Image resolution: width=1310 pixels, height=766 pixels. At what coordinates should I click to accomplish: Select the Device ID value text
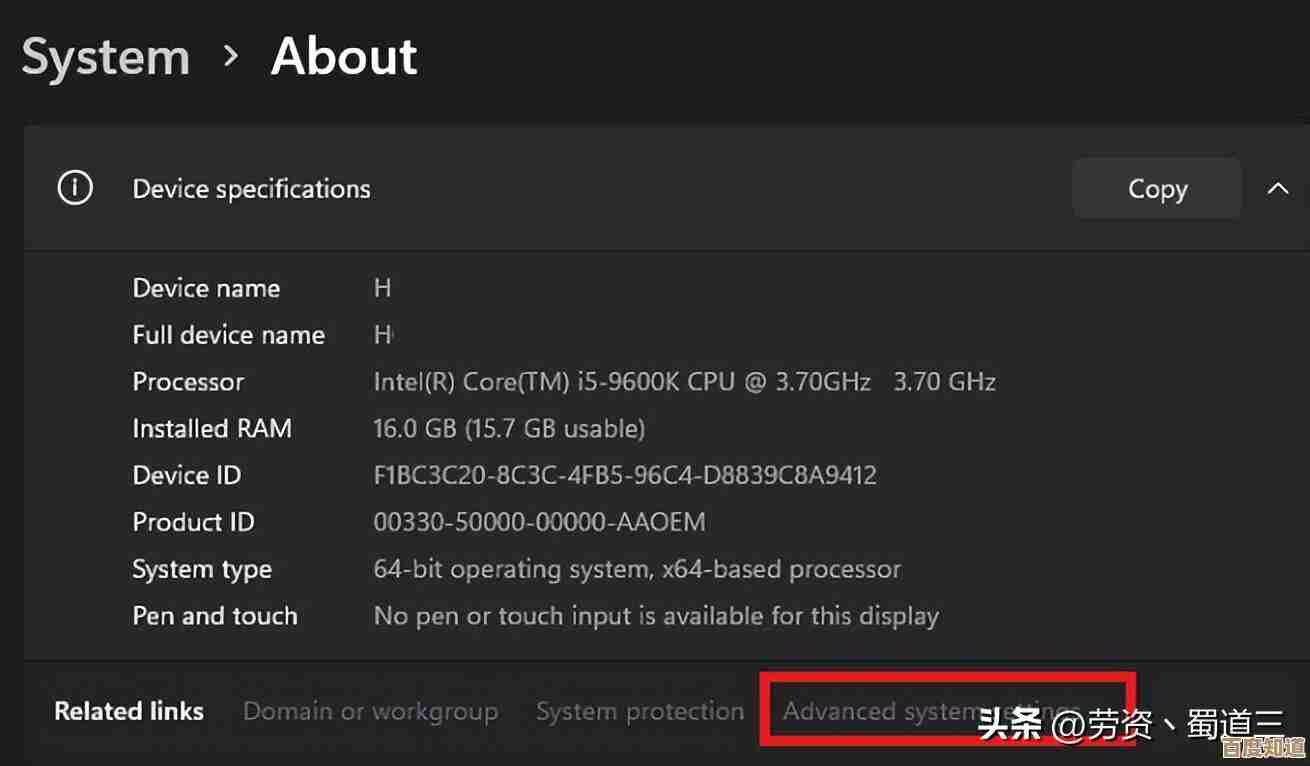[x=625, y=475]
